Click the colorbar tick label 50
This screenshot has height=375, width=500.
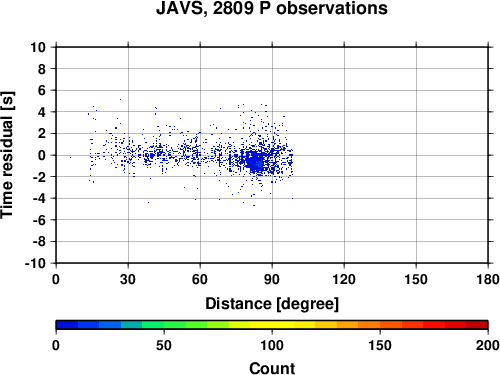[164, 345]
